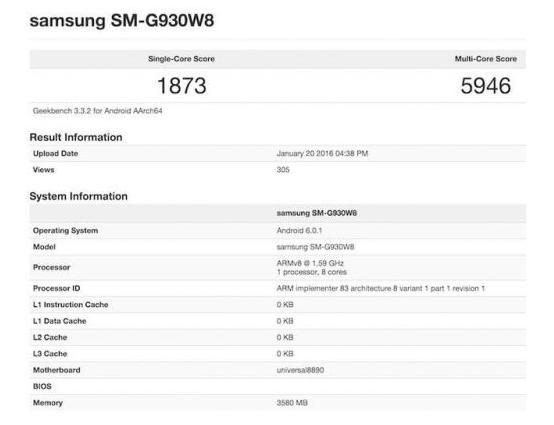Select the Multi-Core Score header
Viewport: 554px width, 425px height.
(485, 59)
